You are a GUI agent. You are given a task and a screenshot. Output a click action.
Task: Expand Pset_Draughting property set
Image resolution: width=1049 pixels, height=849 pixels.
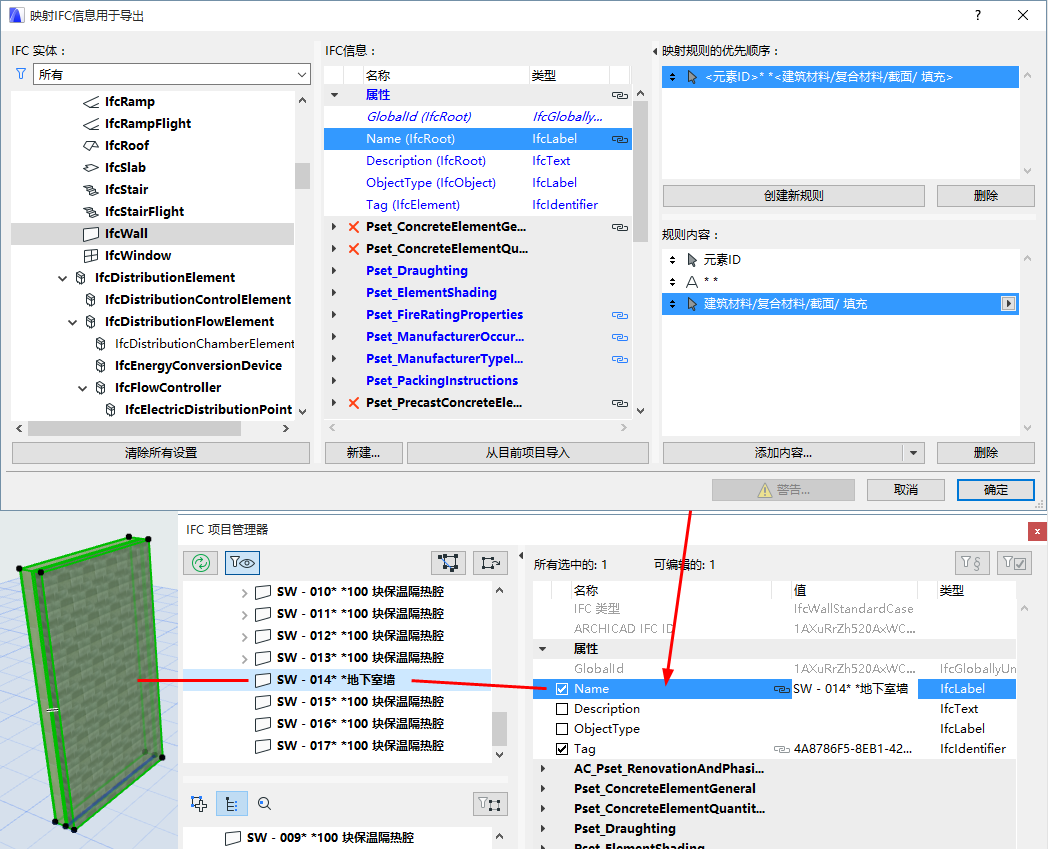pyautogui.click(x=335, y=271)
